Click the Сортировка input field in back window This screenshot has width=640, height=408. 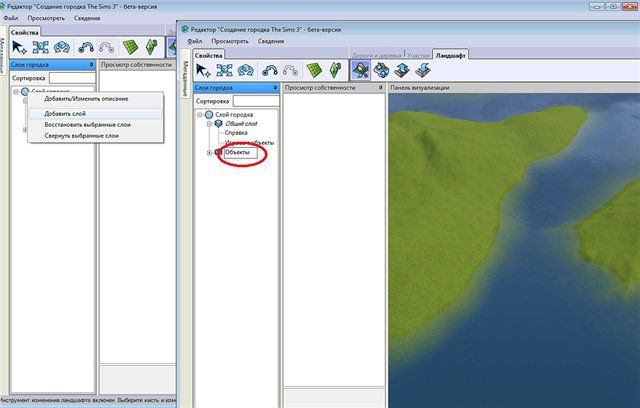point(72,78)
